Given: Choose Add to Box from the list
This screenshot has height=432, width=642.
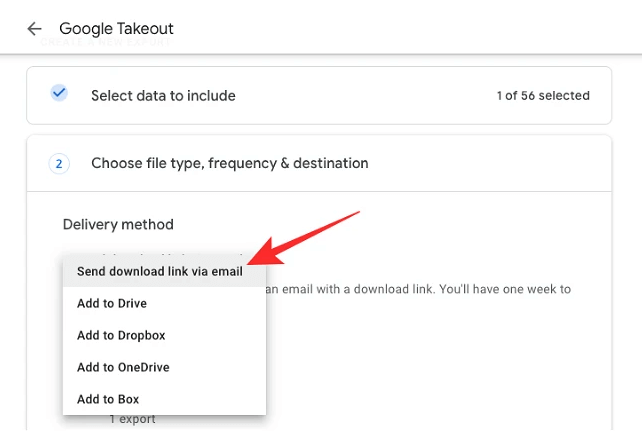Looking at the screenshot, I should click(x=164, y=399).
